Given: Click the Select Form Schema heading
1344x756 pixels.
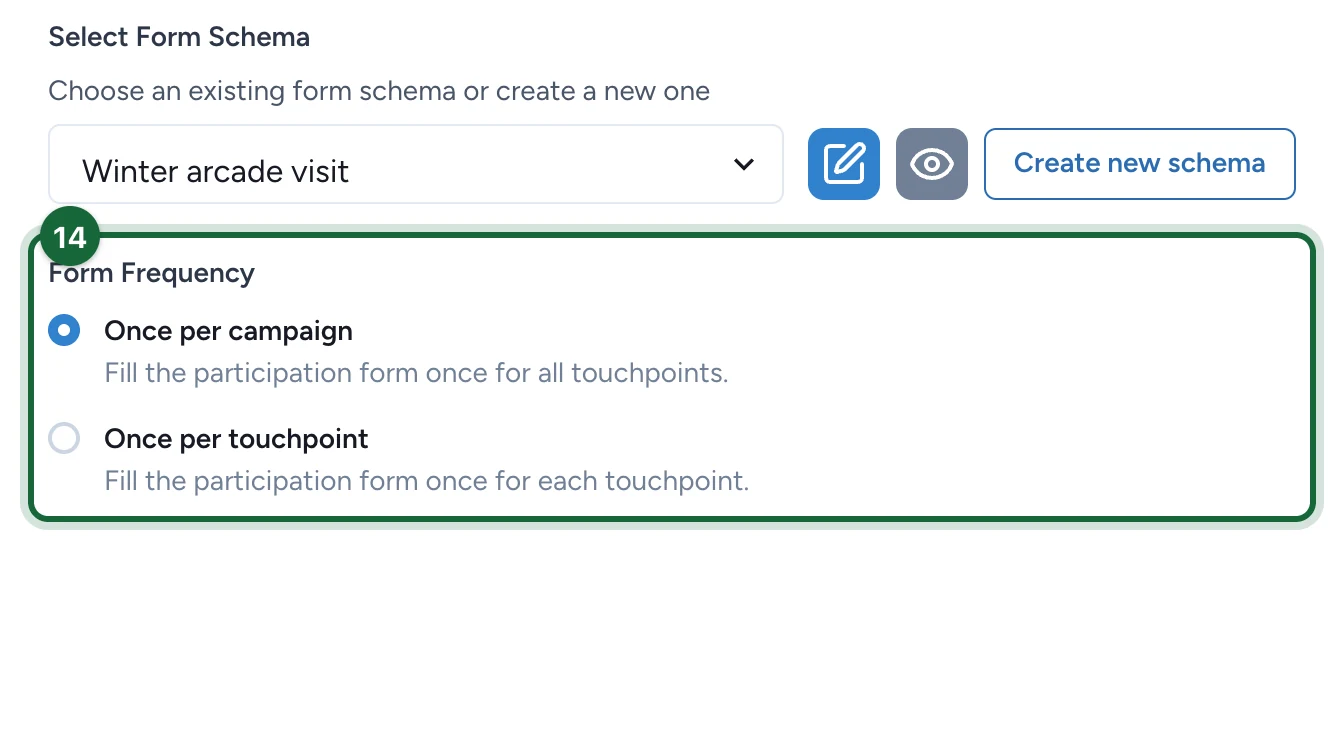Looking at the screenshot, I should (179, 37).
